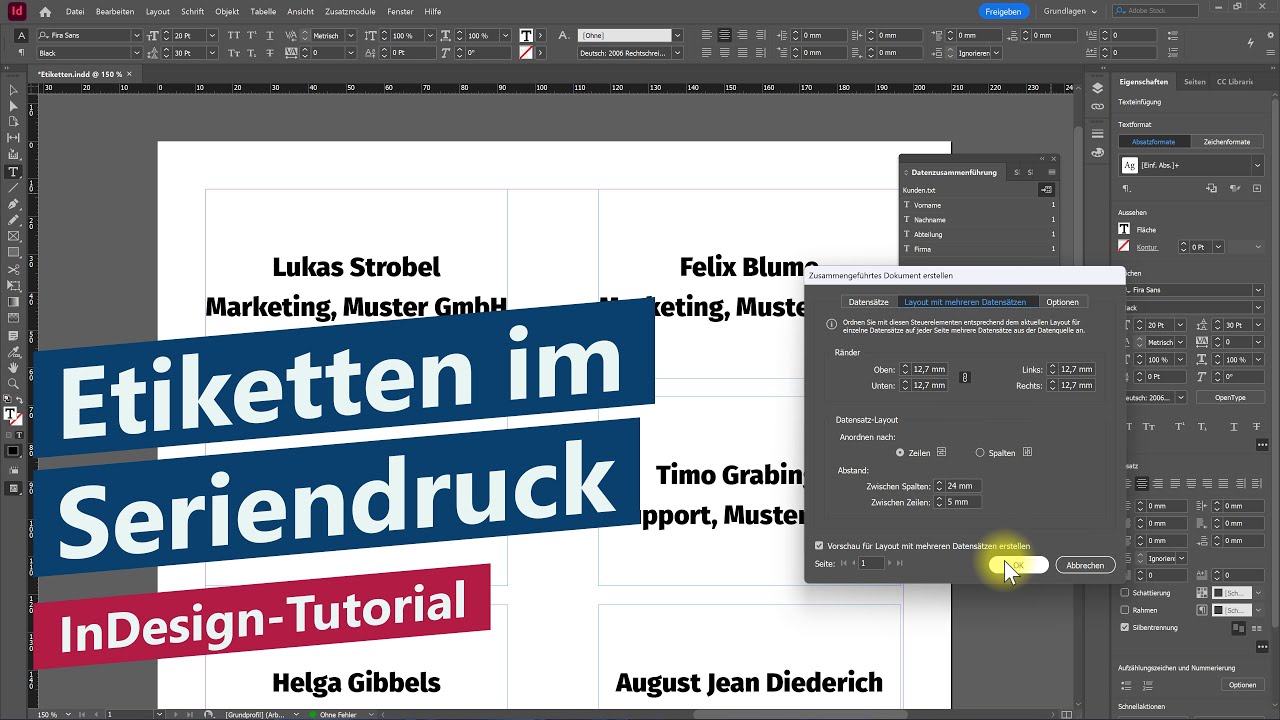Align left paragraph in top control bar
Viewport: 1280px width, 720px height.
tap(707, 35)
